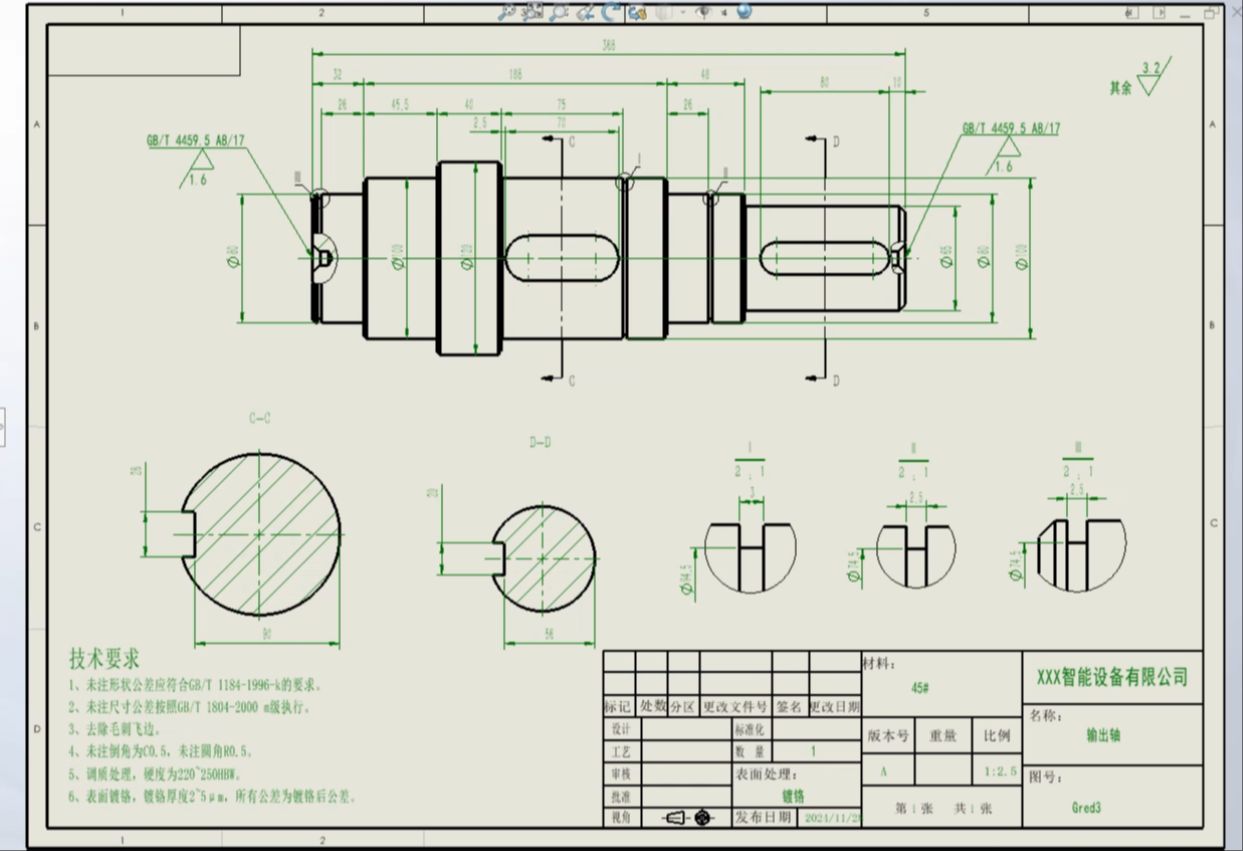Select technical note 5 about 调质处理 hardness
Viewport: 1243px width, 851px height.
155,774
